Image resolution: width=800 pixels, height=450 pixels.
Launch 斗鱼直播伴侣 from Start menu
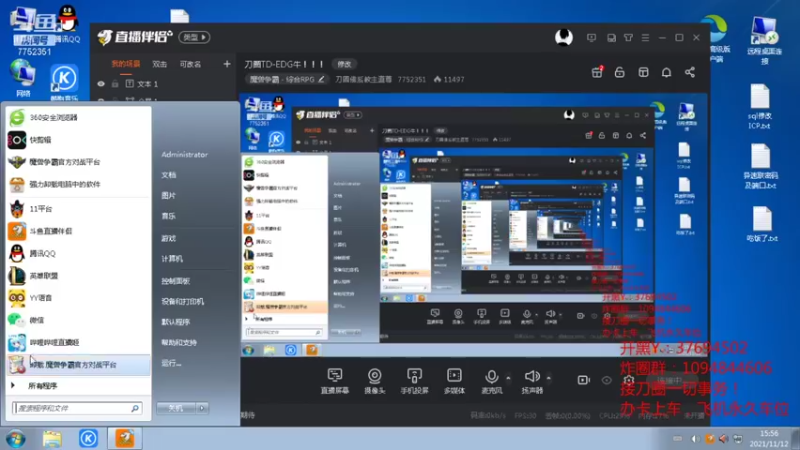tap(78, 231)
